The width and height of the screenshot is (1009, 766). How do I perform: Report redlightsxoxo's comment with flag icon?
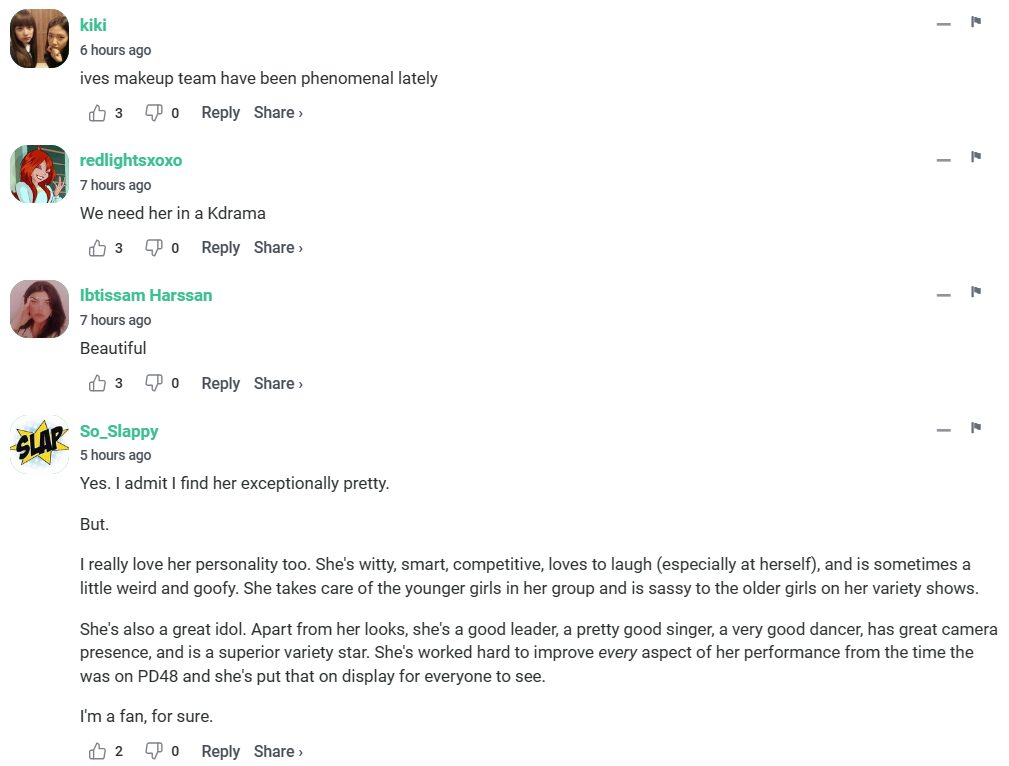coord(976,157)
